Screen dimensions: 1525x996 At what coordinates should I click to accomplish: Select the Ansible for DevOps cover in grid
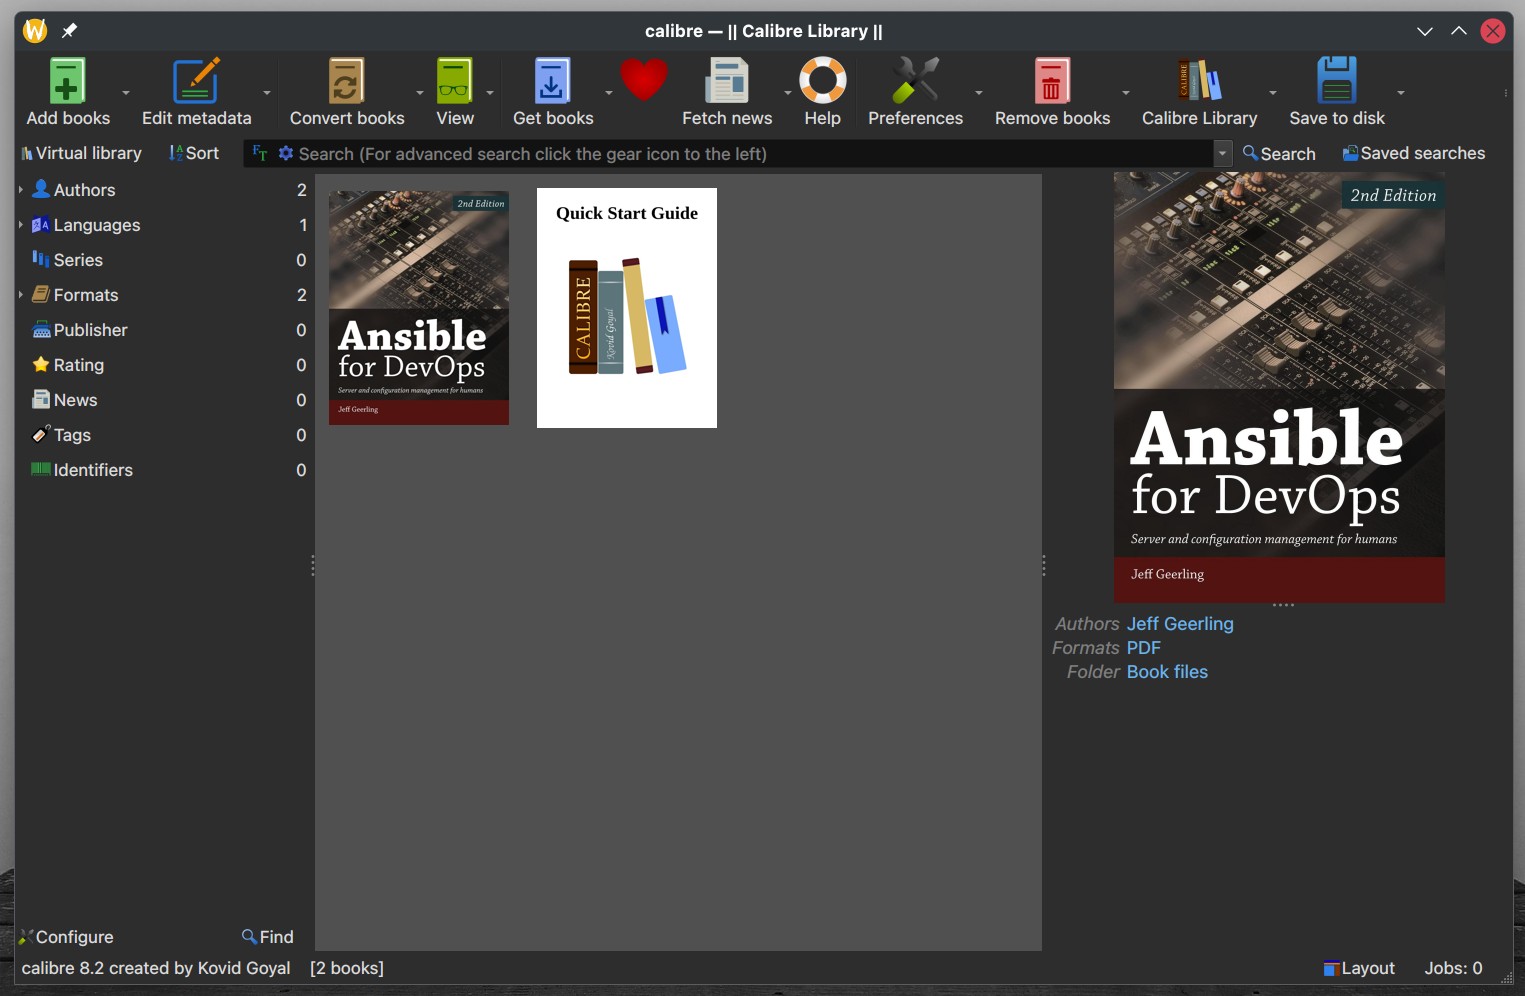pyautogui.click(x=419, y=308)
